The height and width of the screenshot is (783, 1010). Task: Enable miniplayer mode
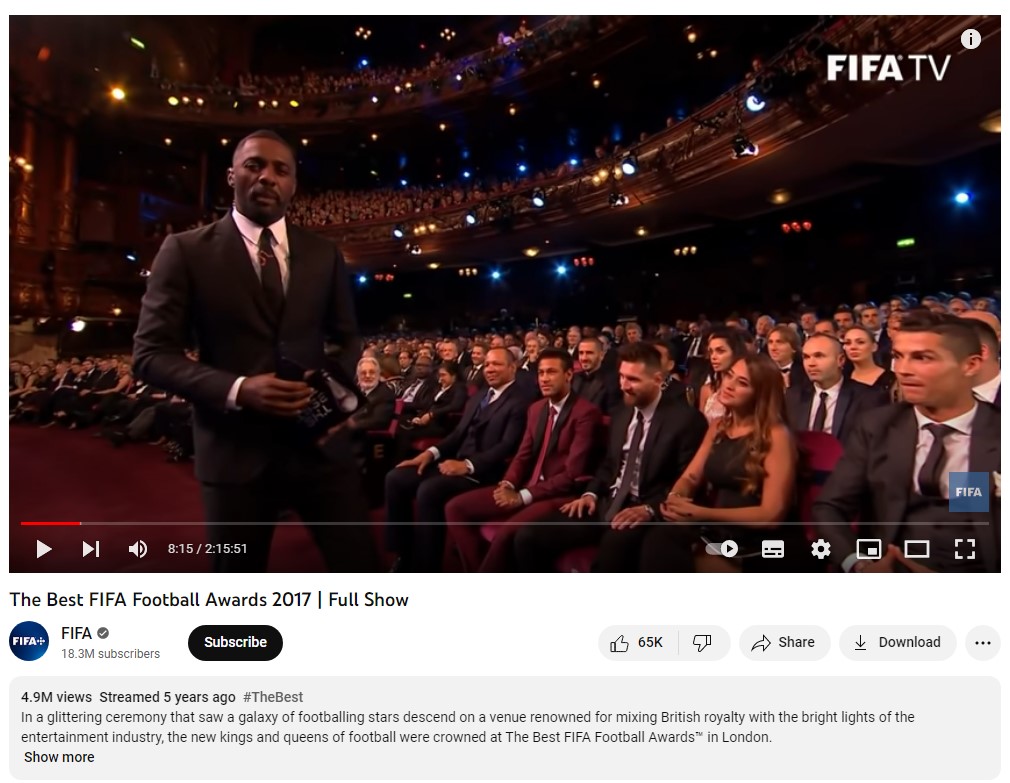pyautogui.click(x=869, y=549)
